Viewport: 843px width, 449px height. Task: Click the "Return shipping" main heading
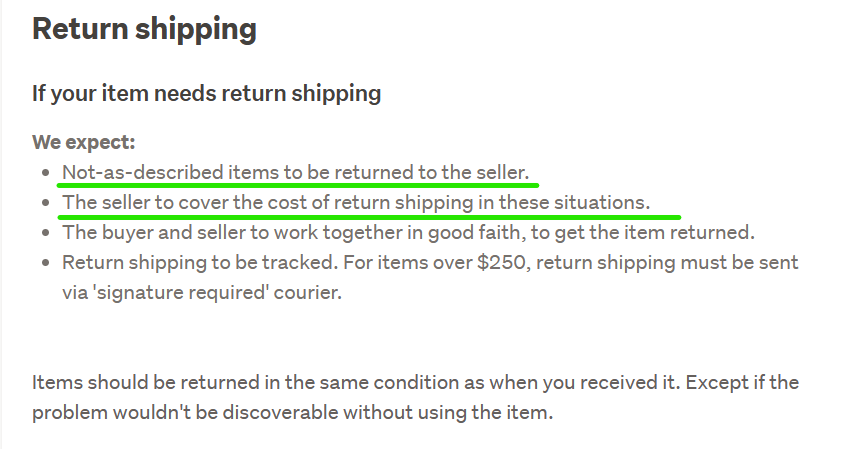pos(144,29)
